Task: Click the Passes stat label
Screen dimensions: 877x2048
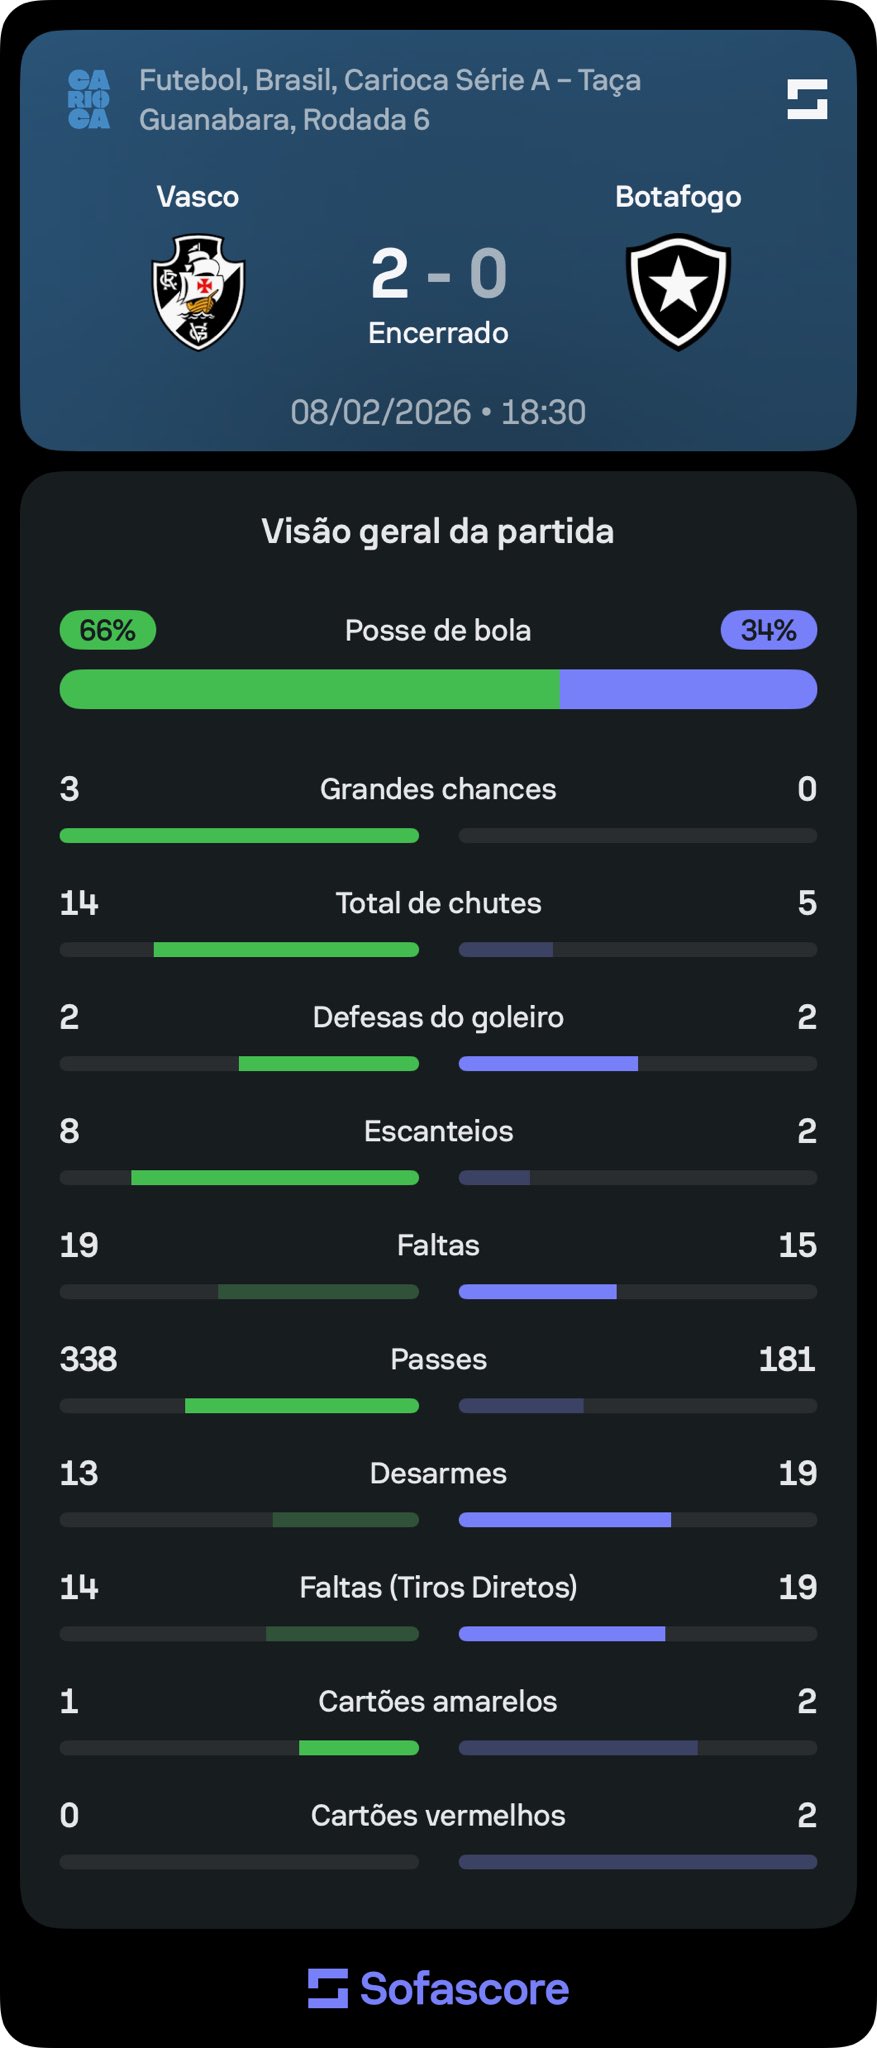Action: pyautogui.click(x=438, y=1359)
